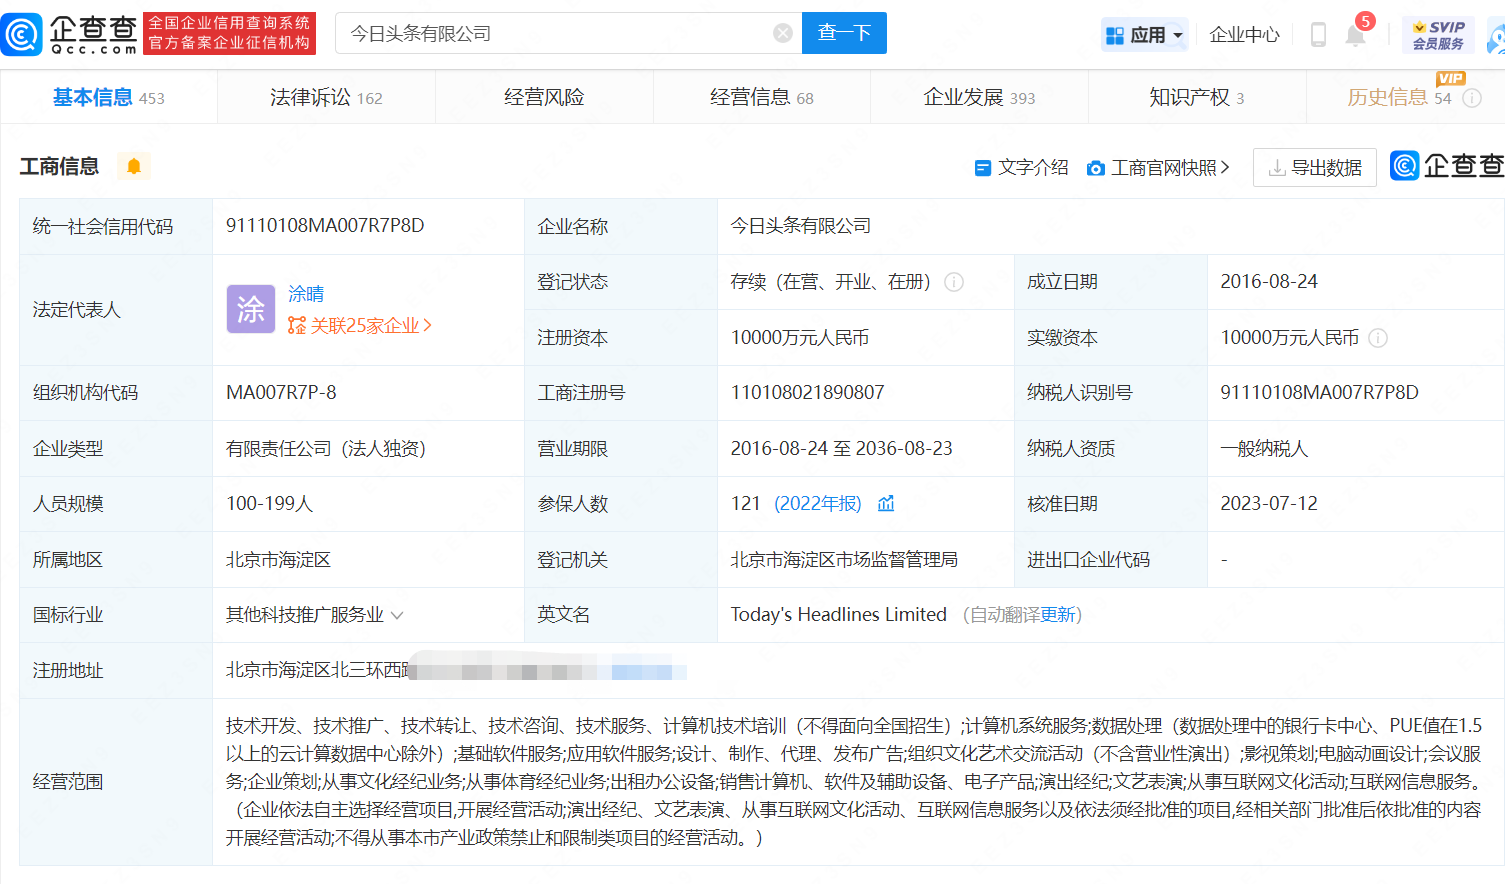Click the info icon beside 历史信息 tab
This screenshot has height=884, width=1505.
[x=1472, y=98]
